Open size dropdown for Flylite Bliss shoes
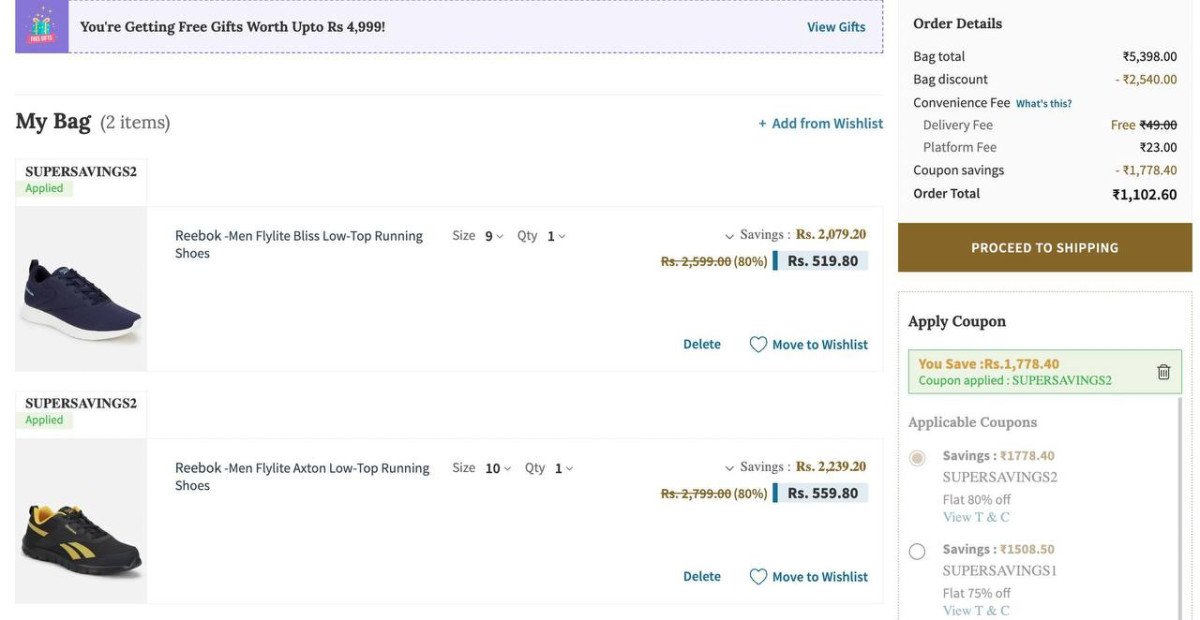This screenshot has height=620, width=1200. 494,236
